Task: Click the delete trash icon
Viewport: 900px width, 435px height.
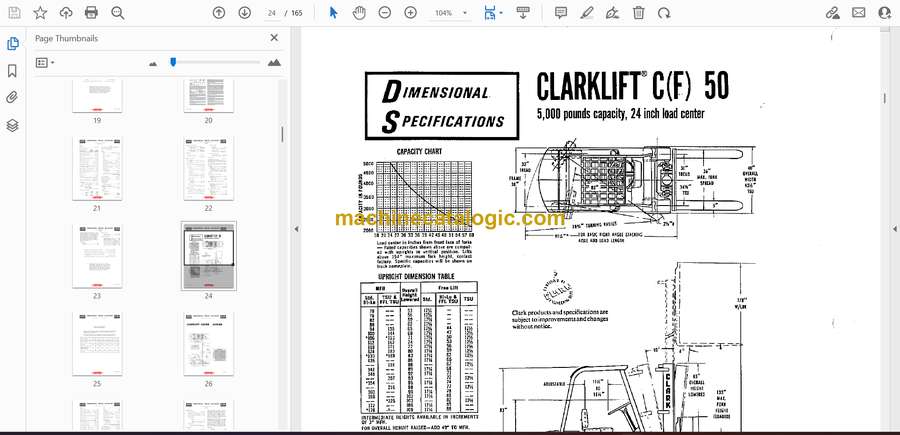Action: [x=639, y=13]
